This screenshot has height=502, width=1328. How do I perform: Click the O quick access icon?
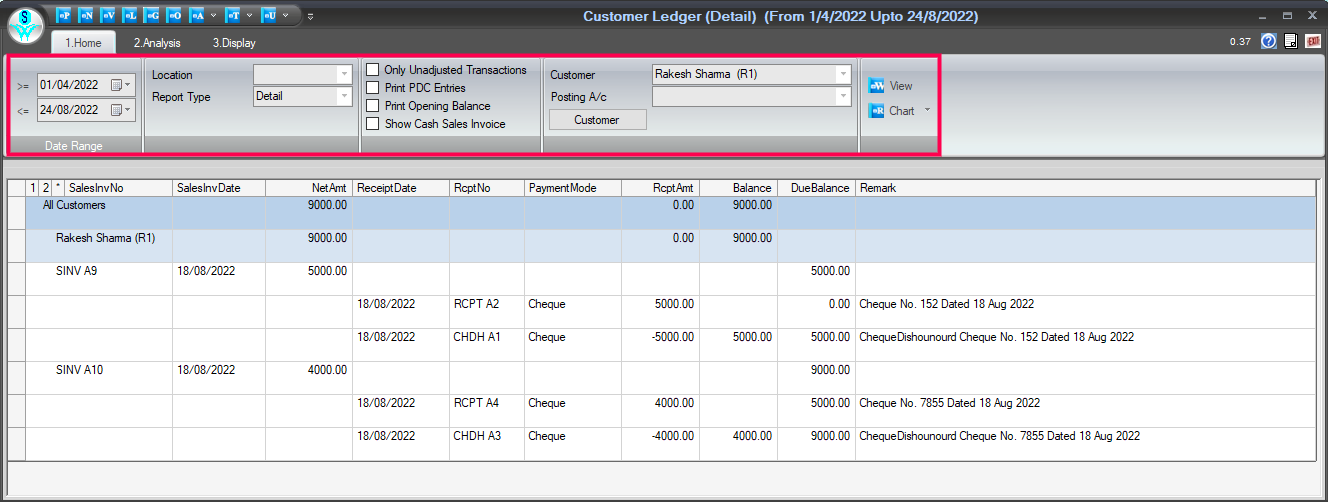pyautogui.click(x=174, y=16)
